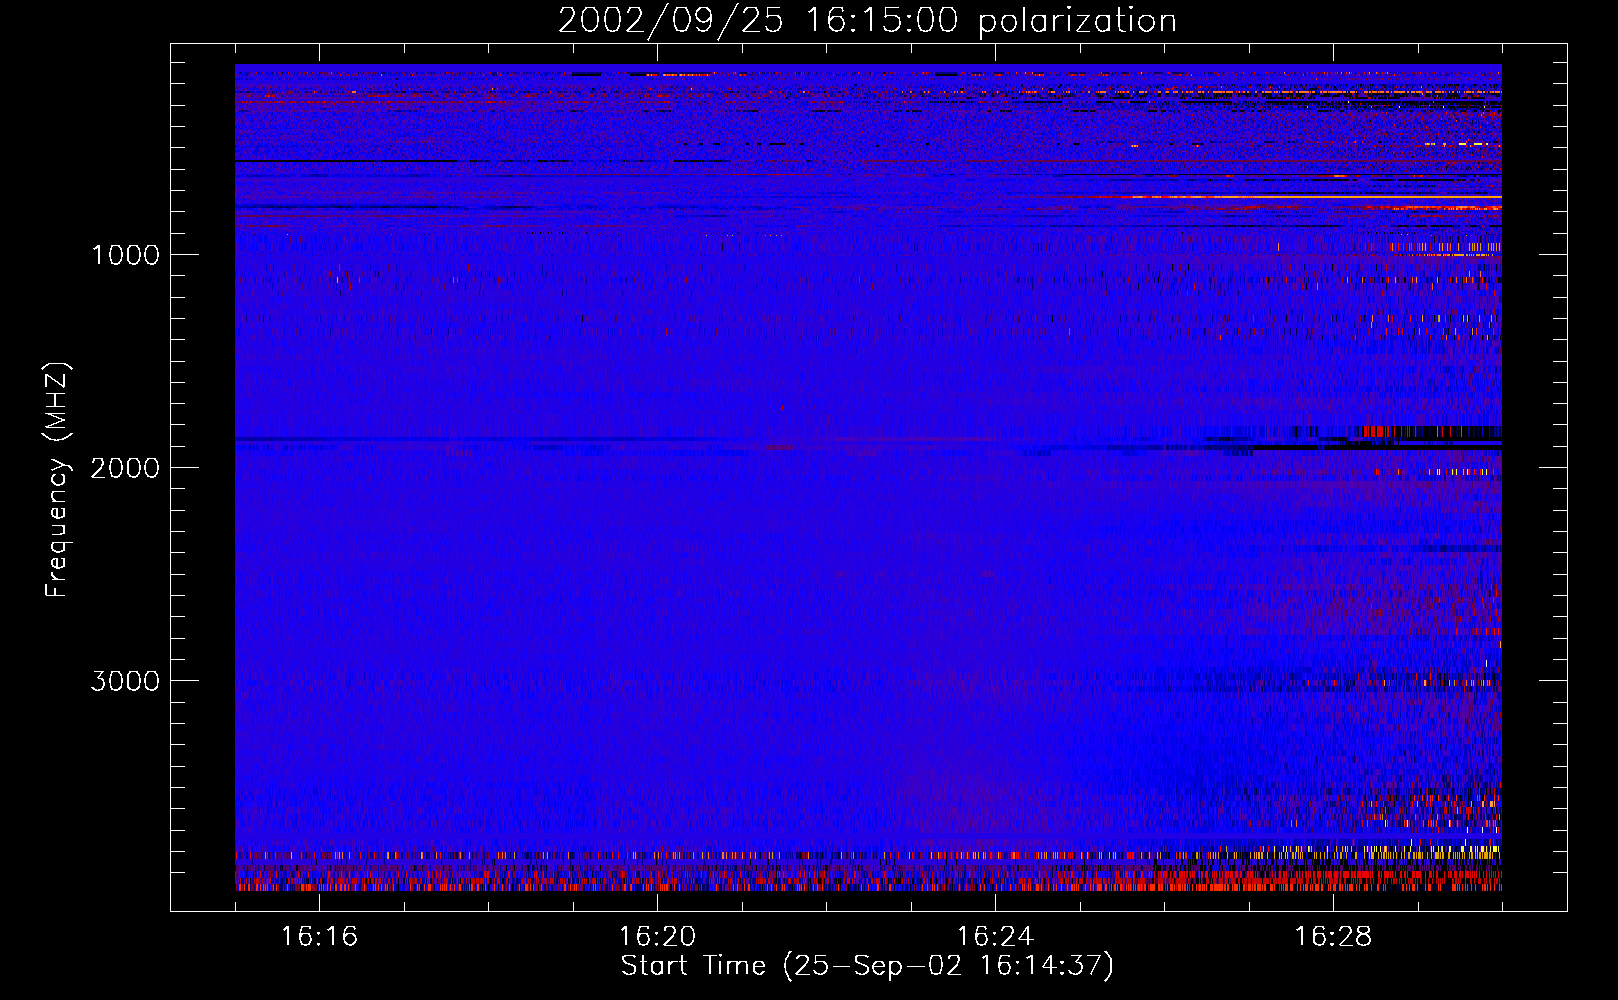This screenshot has width=1618, height=1000.
Task: Click the 3000 frequency tick label
Action: pyautogui.click(x=125, y=681)
